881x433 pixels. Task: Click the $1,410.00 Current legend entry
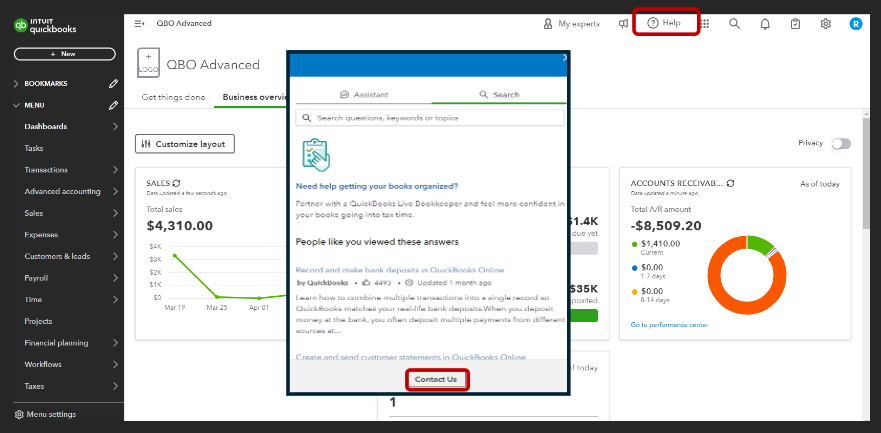tap(656, 247)
